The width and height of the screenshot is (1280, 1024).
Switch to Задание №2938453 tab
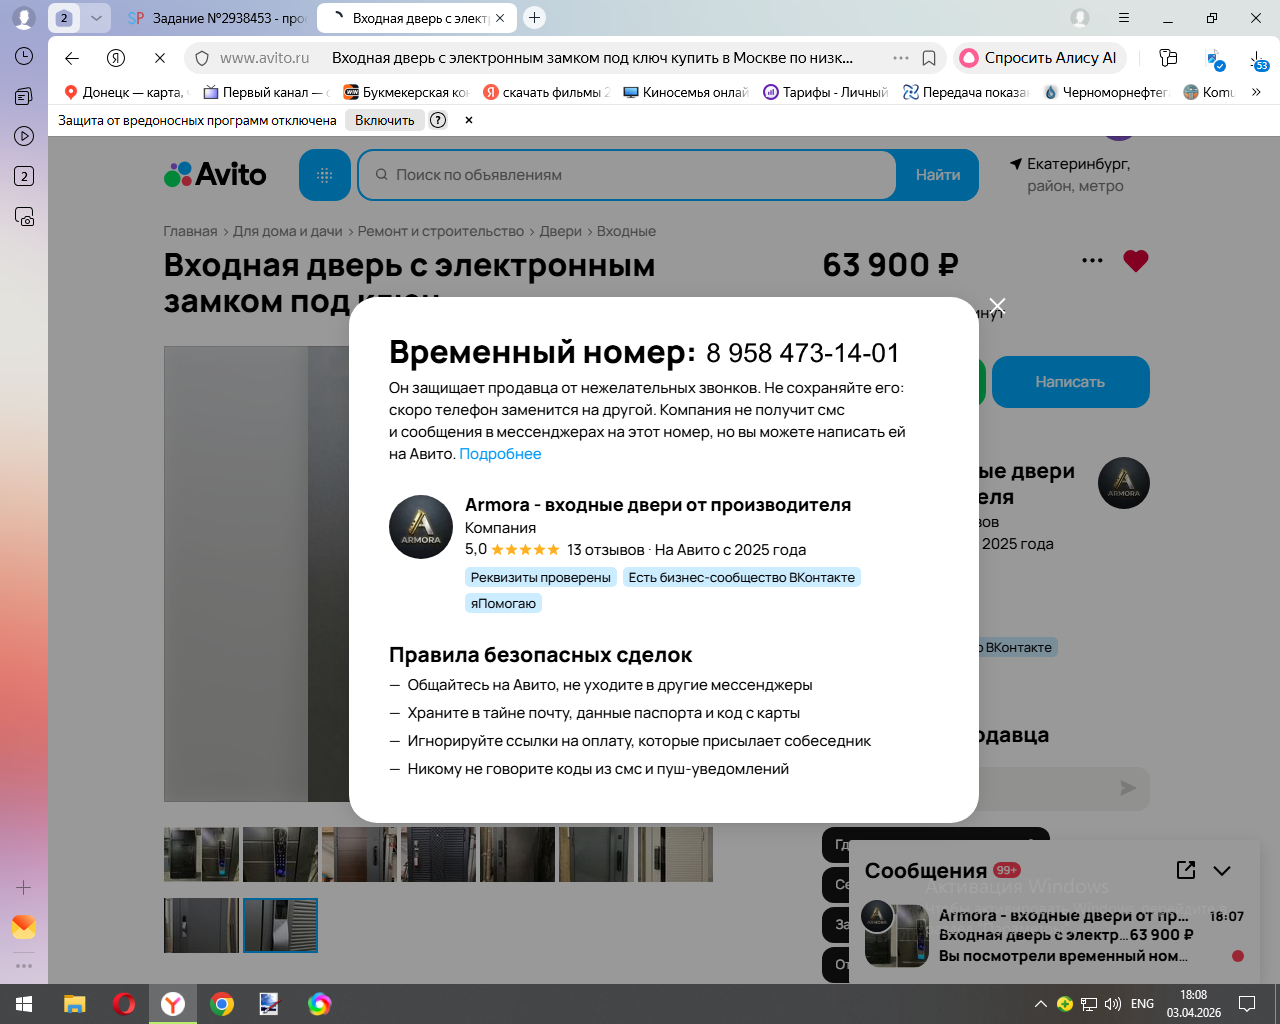point(216,18)
